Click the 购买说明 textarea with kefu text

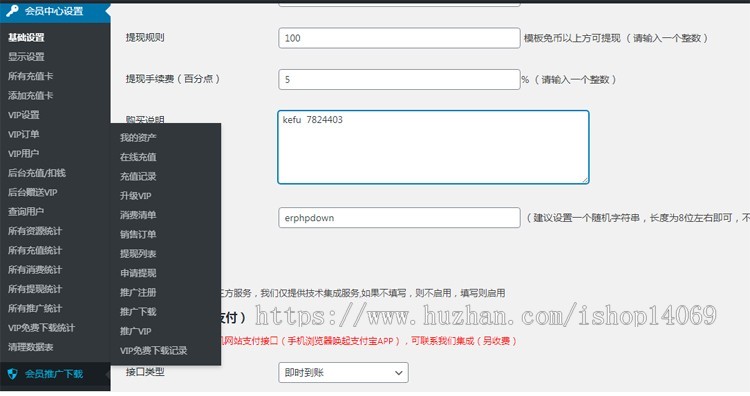point(433,147)
